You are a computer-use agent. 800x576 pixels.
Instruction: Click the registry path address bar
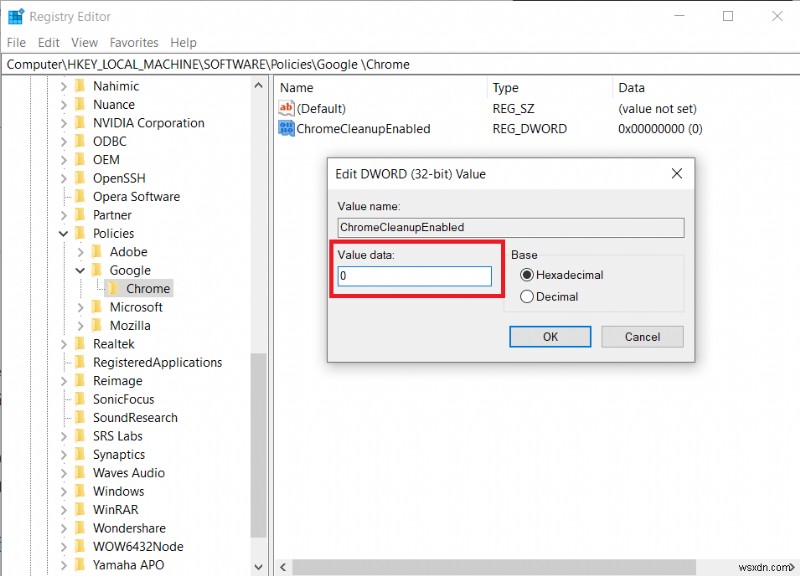(x=400, y=64)
